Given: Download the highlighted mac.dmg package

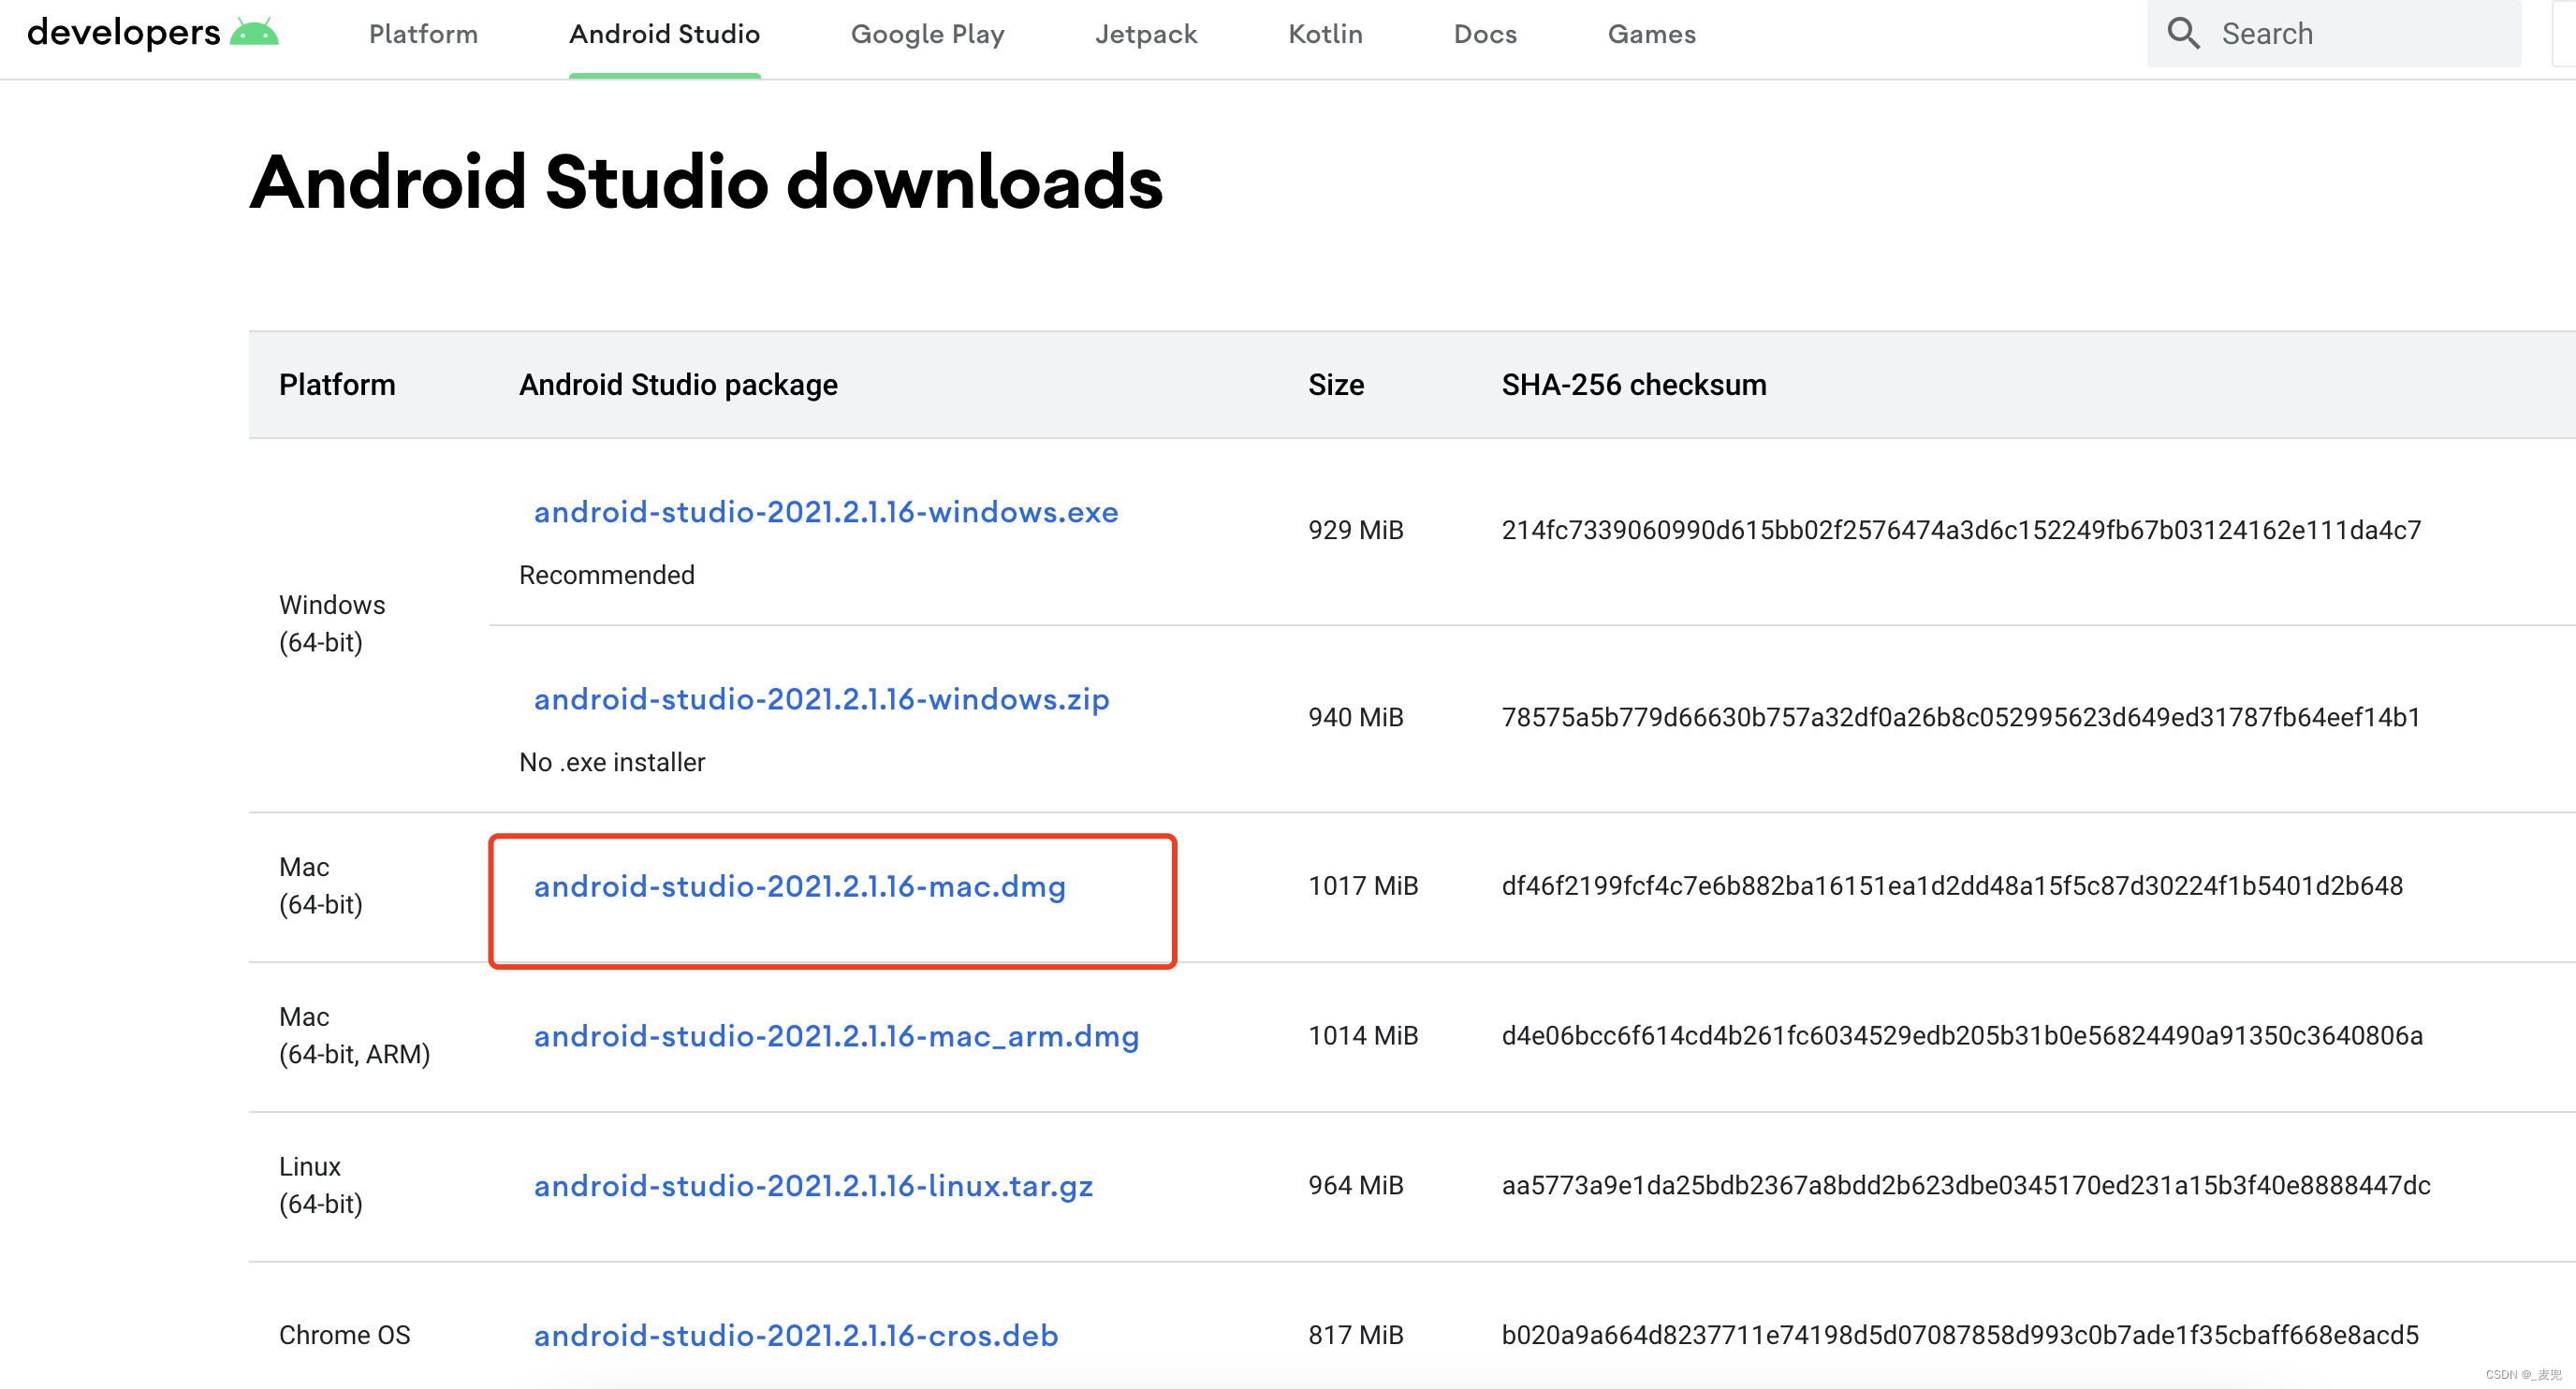Looking at the screenshot, I should pos(799,887).
